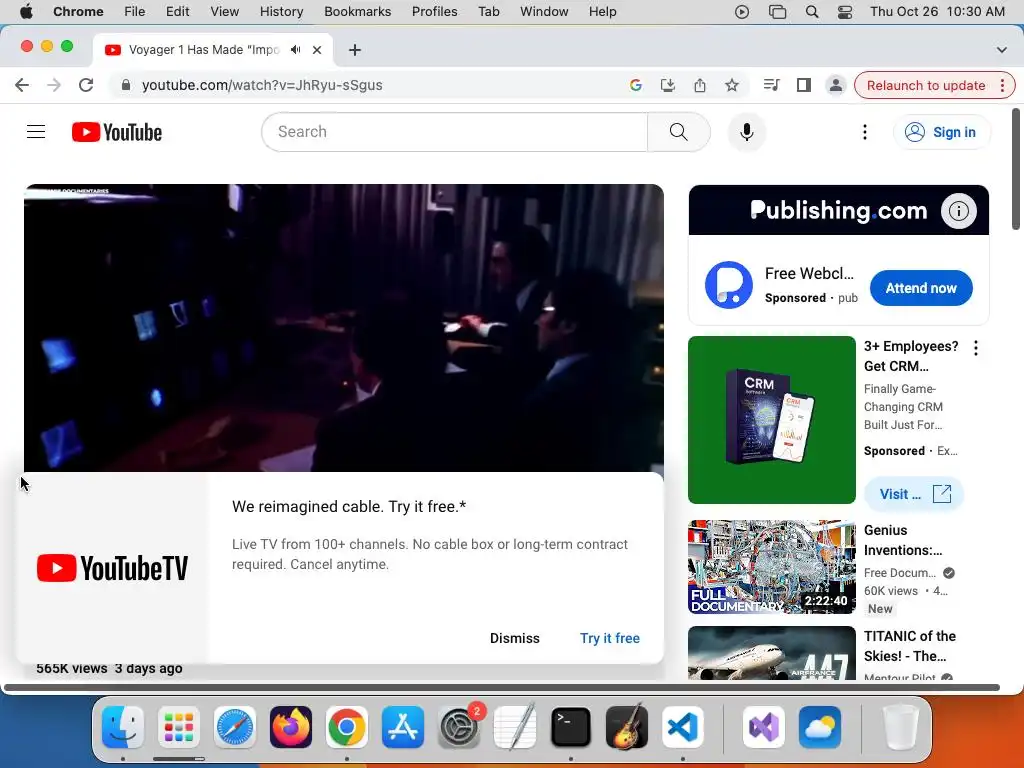Open GarageBand from the Dock

[627, 726]
